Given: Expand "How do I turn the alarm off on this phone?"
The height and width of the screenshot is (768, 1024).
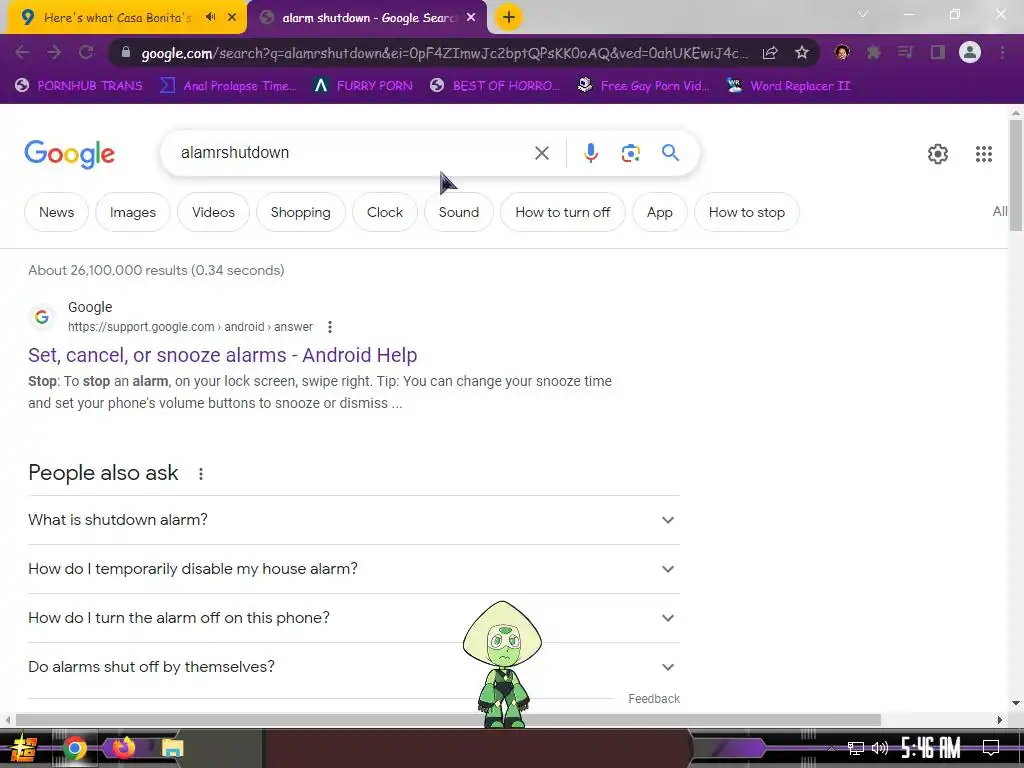Looking at the screenshot, I should [354, 618].
